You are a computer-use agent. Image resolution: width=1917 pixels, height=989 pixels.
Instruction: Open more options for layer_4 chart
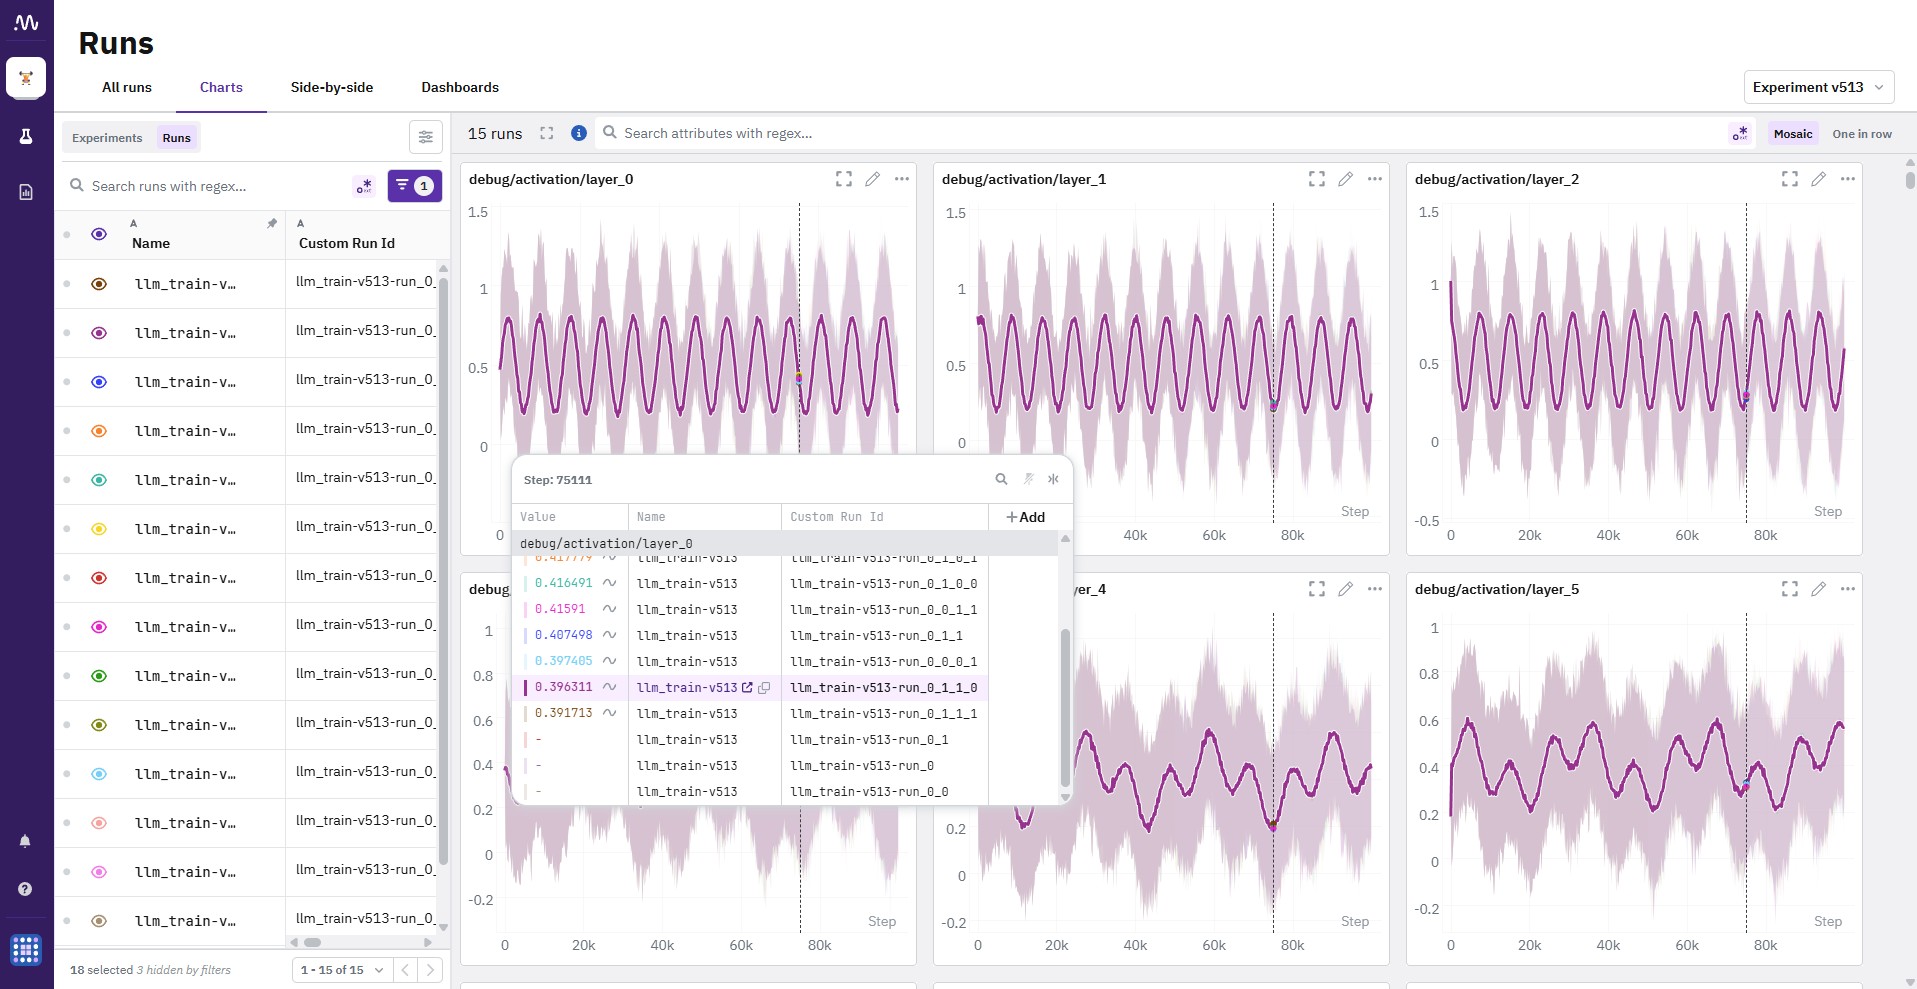(1375, 589)
